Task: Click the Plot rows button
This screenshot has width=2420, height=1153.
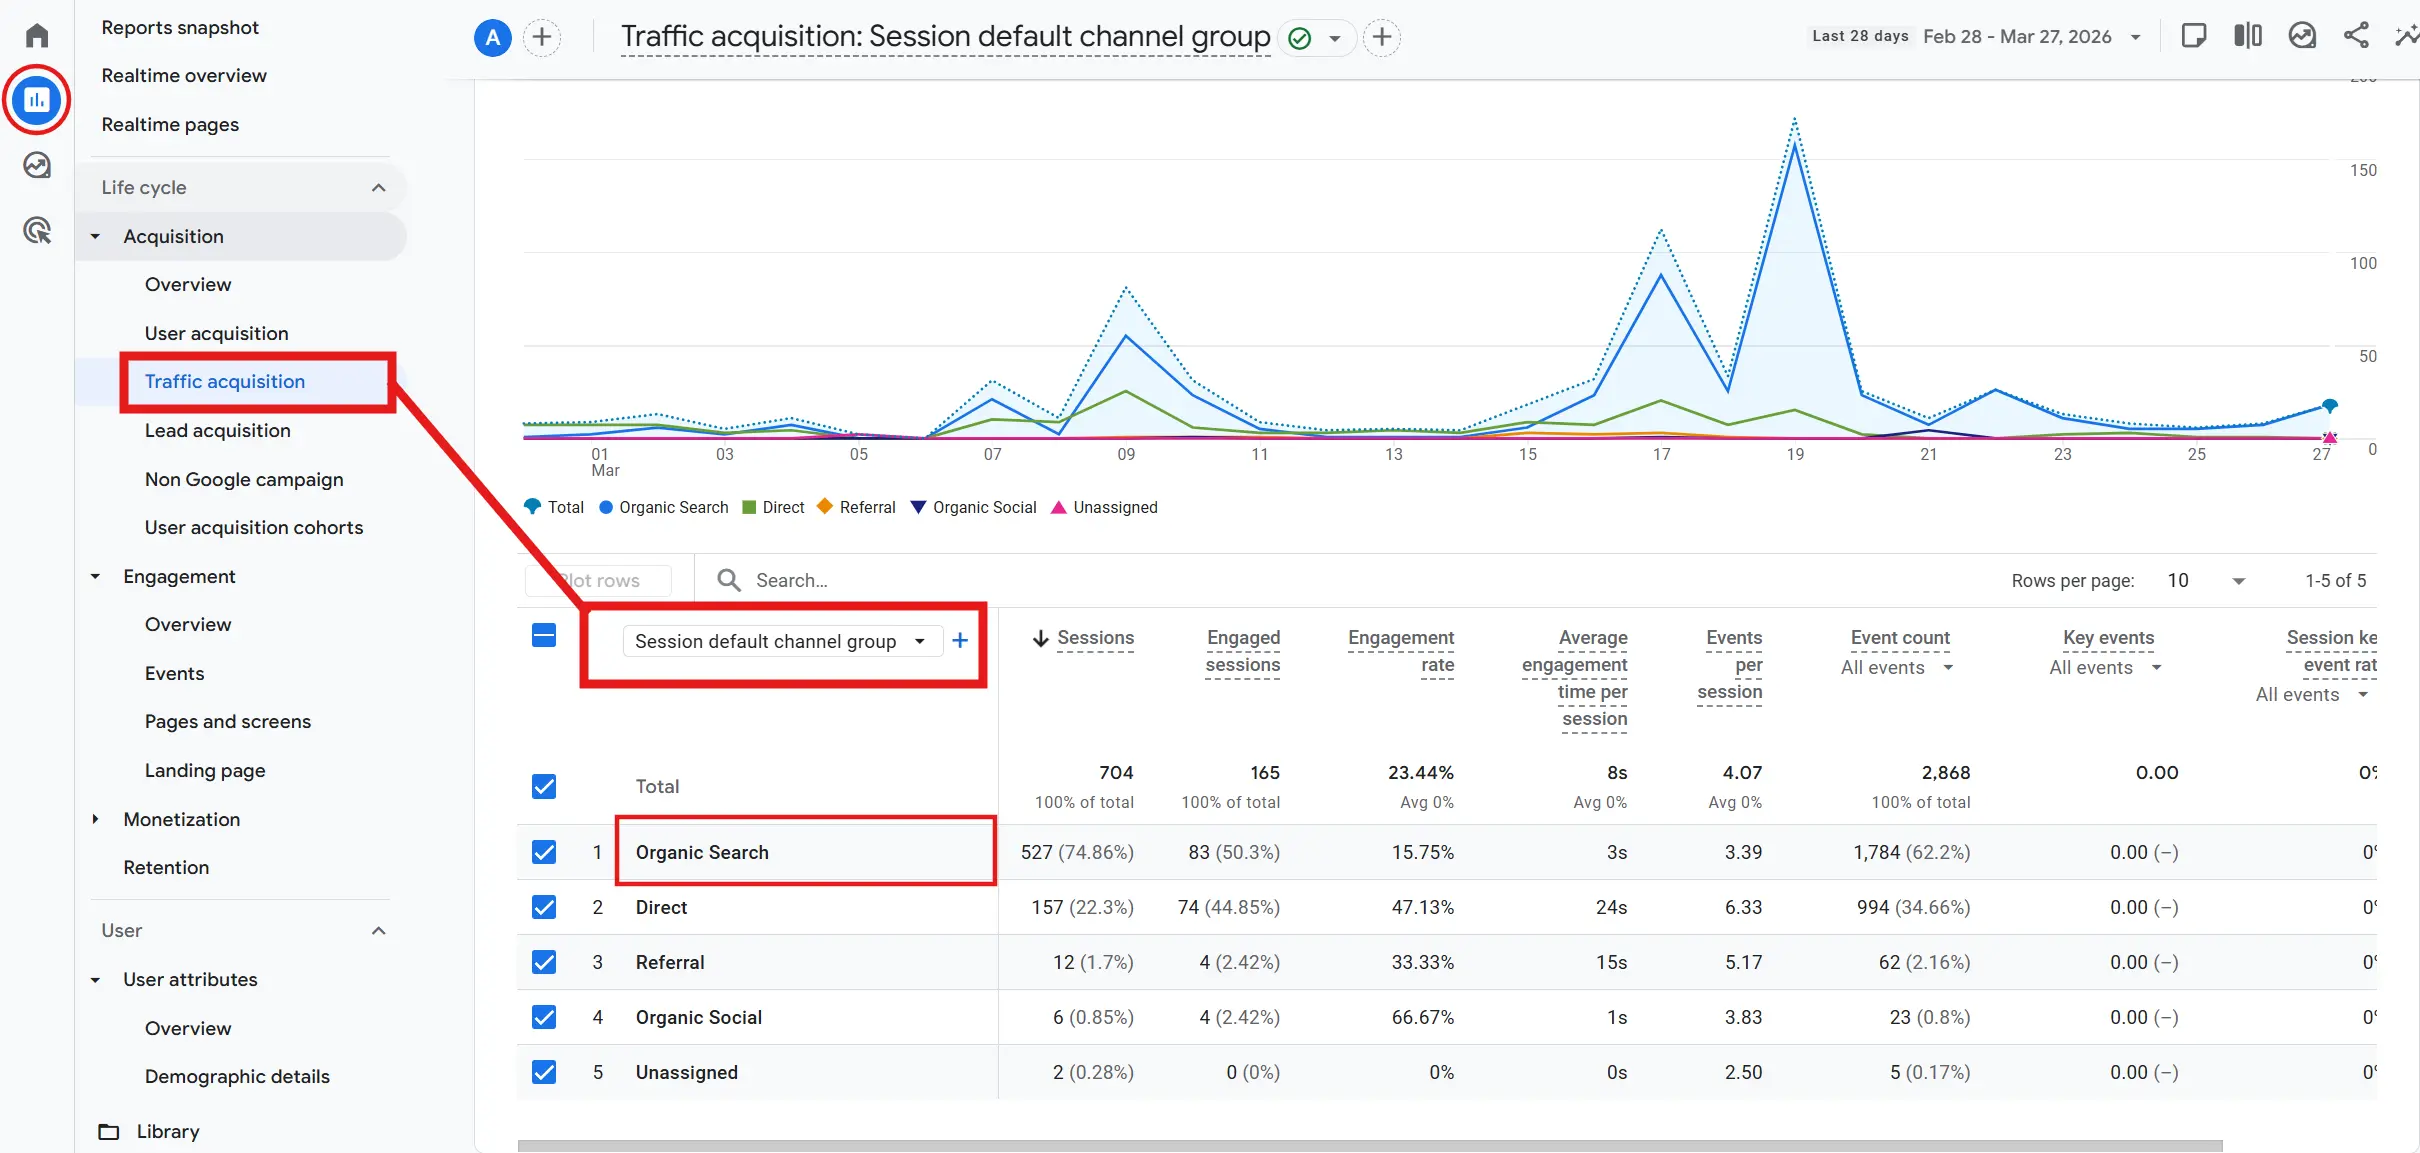Action: point(598,580)
